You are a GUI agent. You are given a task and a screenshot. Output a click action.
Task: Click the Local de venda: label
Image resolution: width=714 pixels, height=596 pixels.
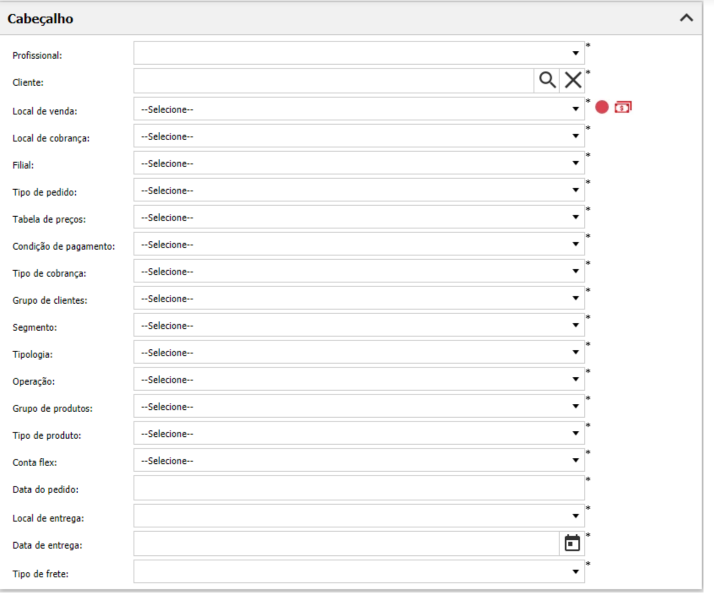click(x=45, y=111)
